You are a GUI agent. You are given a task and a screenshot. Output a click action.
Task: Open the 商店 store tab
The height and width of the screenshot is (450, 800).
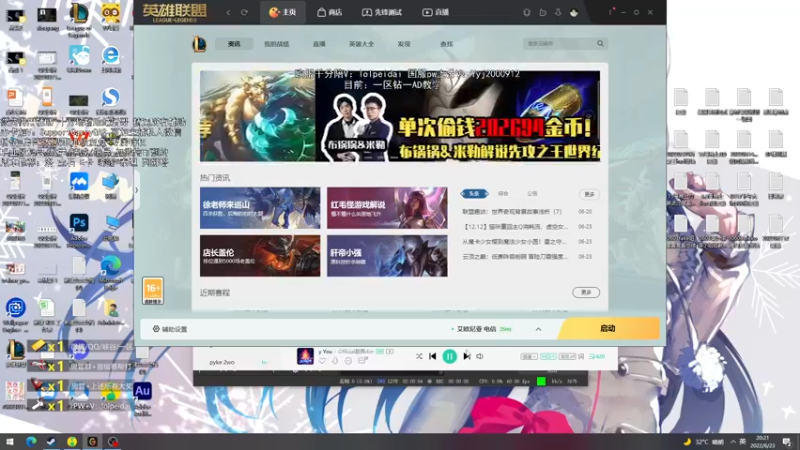(x=330, y=12)
